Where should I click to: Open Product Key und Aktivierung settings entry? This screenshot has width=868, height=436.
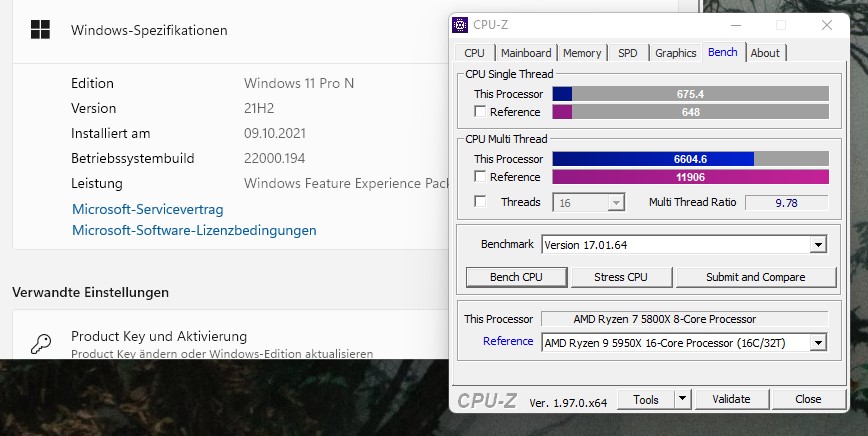pyautogui.click(x=230, y=335)
